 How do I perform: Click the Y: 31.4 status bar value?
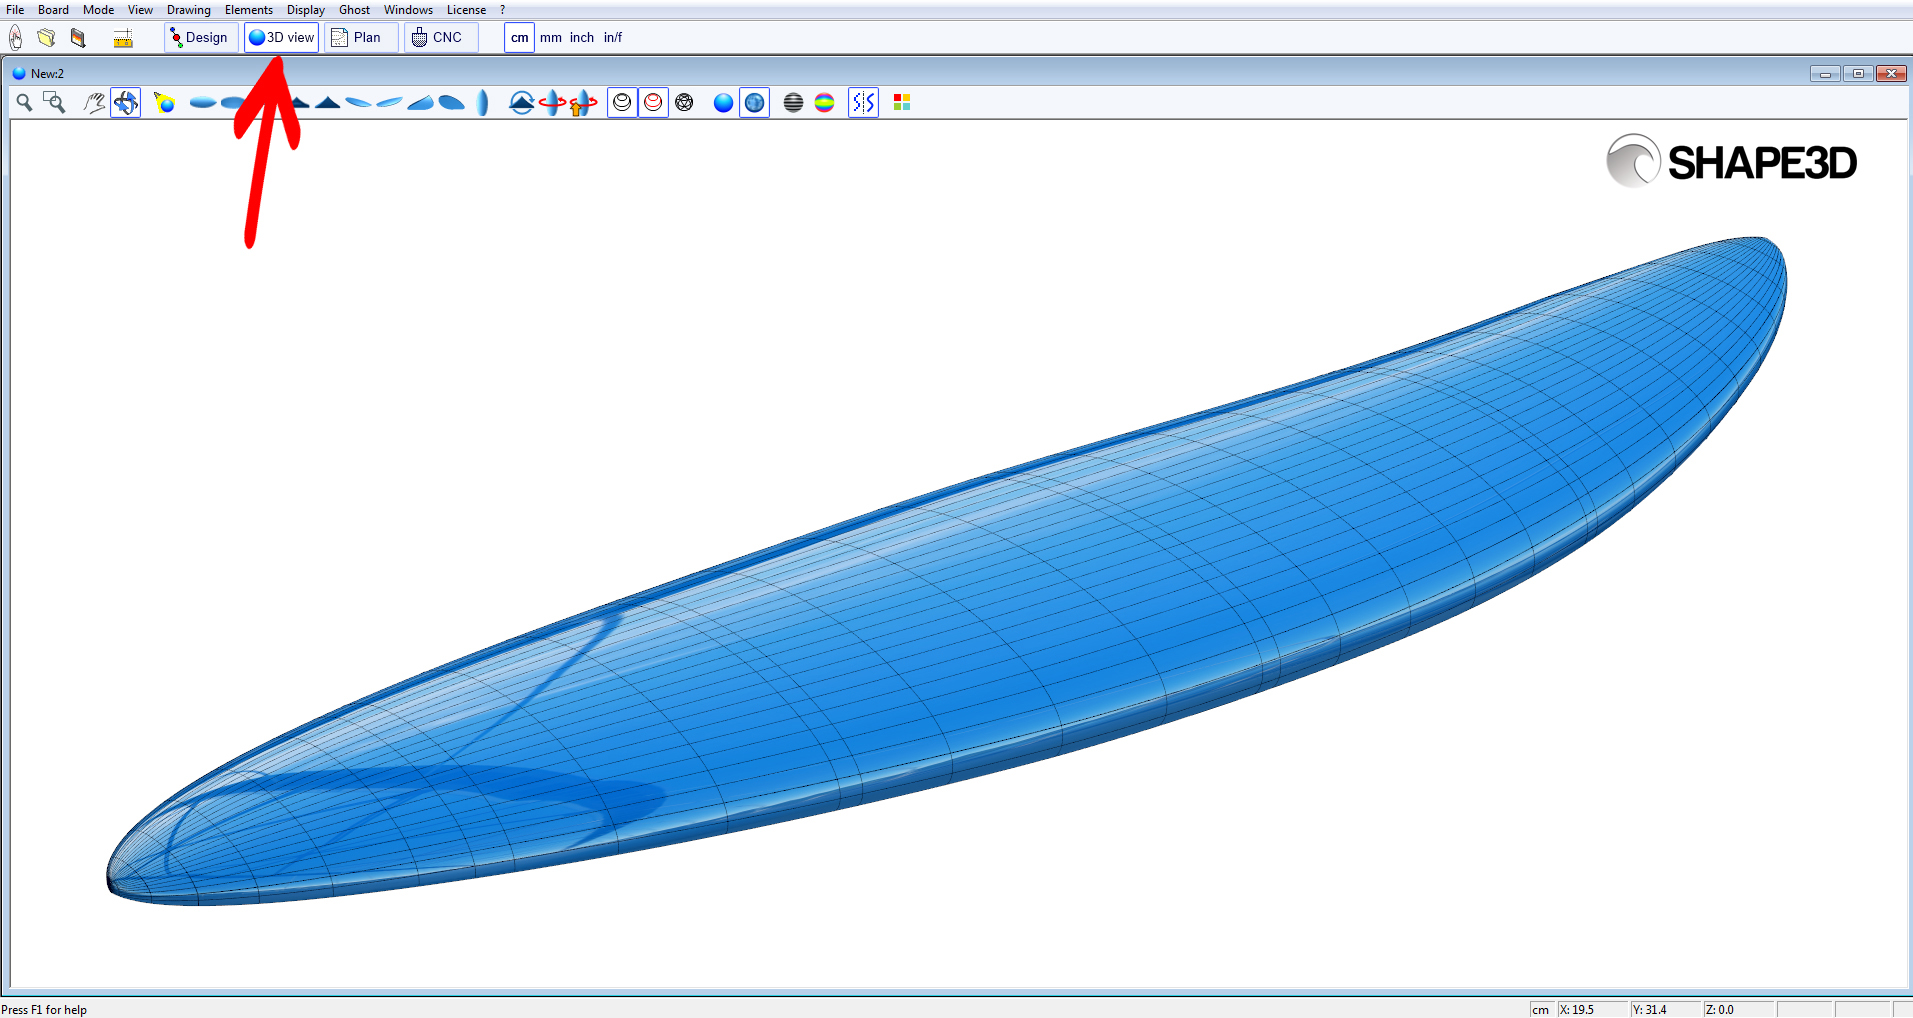(x=1650, y=1010)
